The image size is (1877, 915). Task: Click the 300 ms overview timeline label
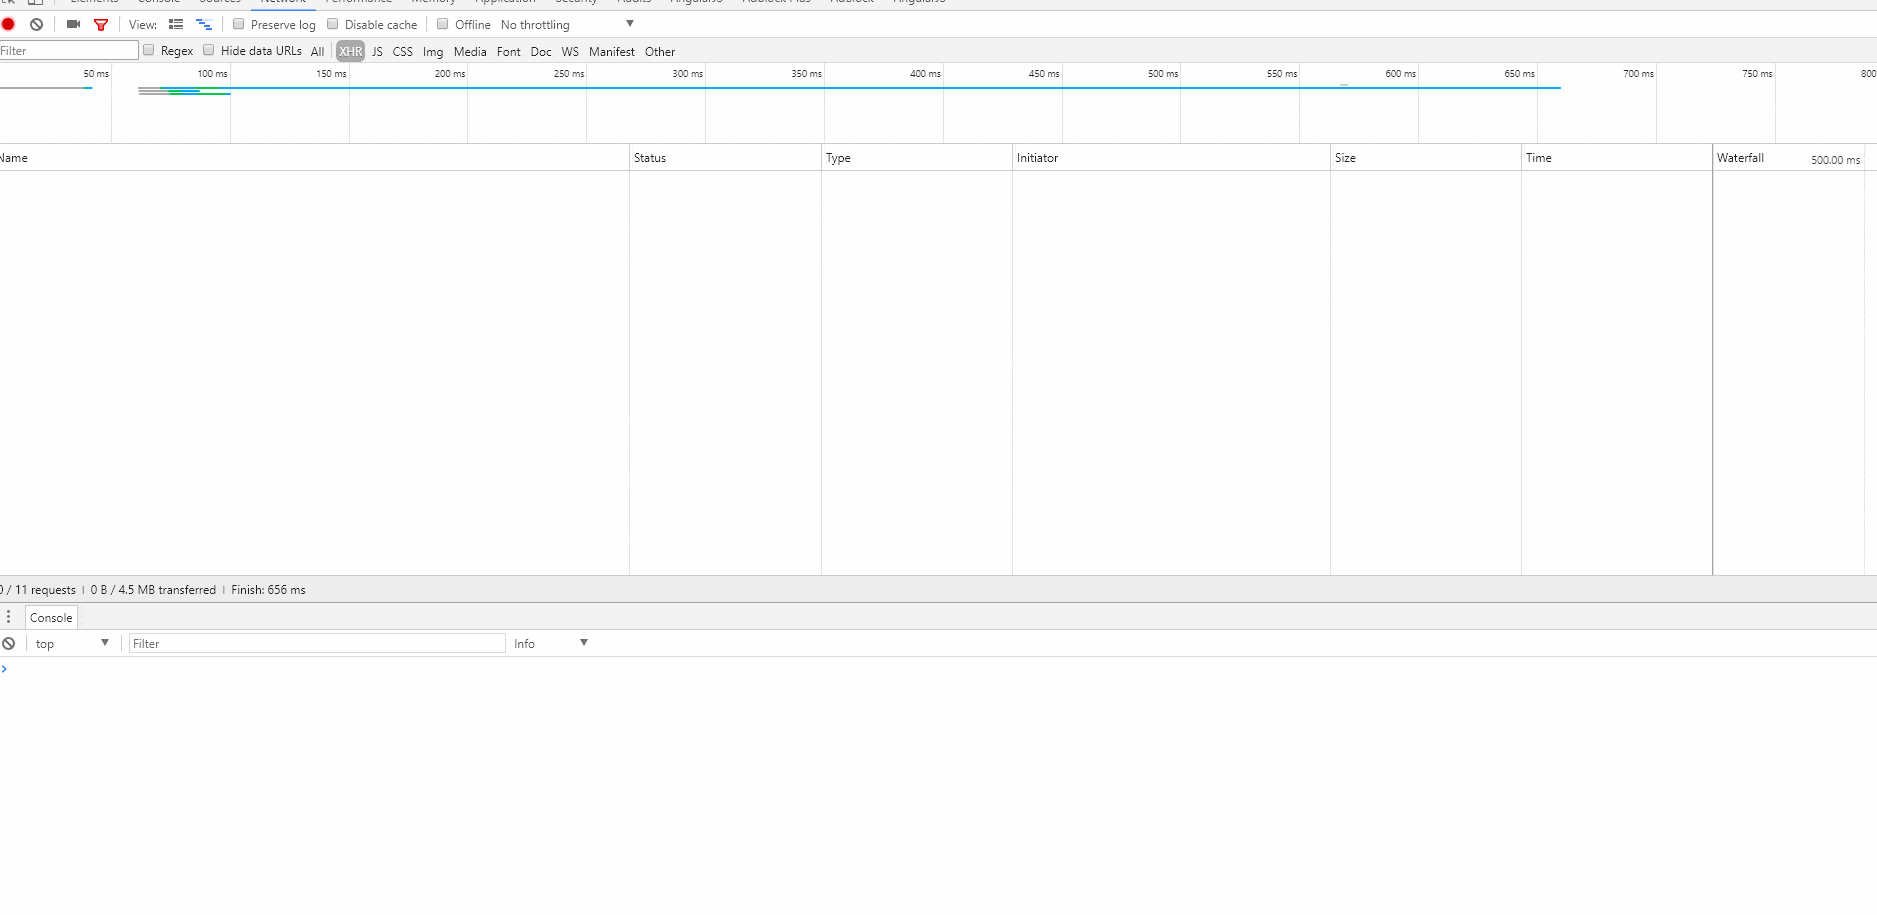pyautogui.click(x=687, y=74)
